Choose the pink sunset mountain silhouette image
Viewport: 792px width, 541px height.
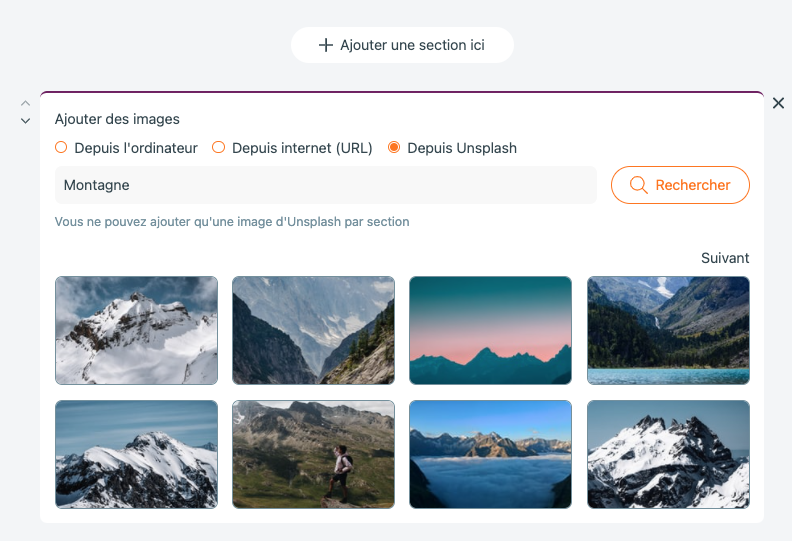pos(490,330)
